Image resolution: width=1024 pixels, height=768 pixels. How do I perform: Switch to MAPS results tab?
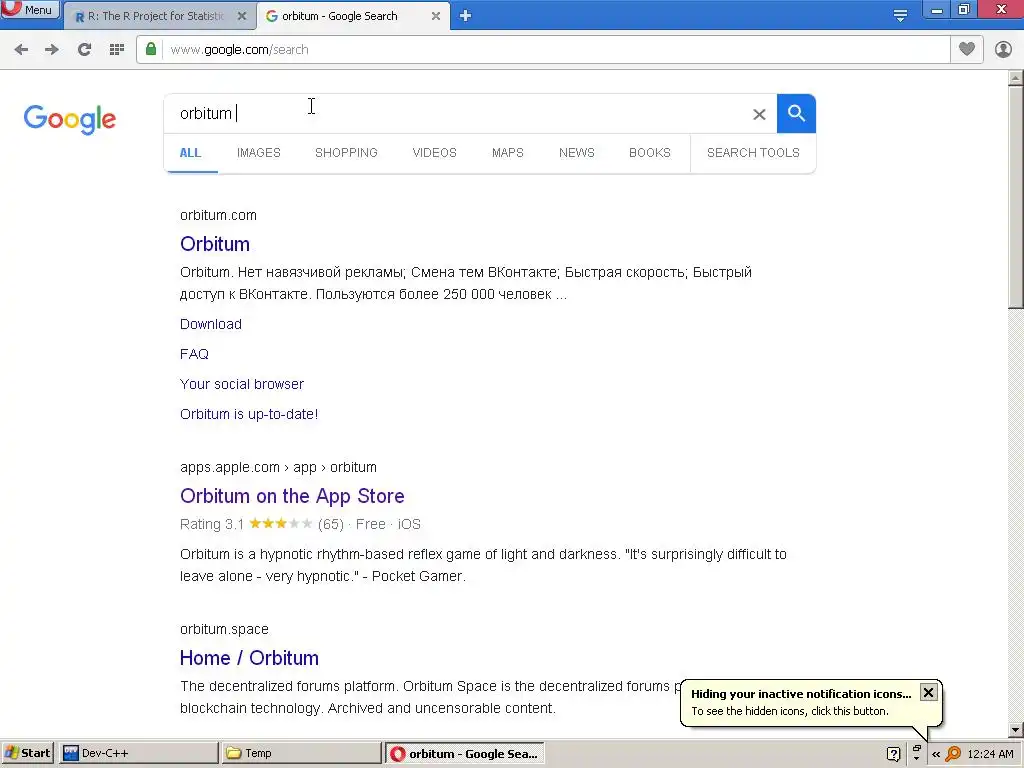(x=507, y=153)
